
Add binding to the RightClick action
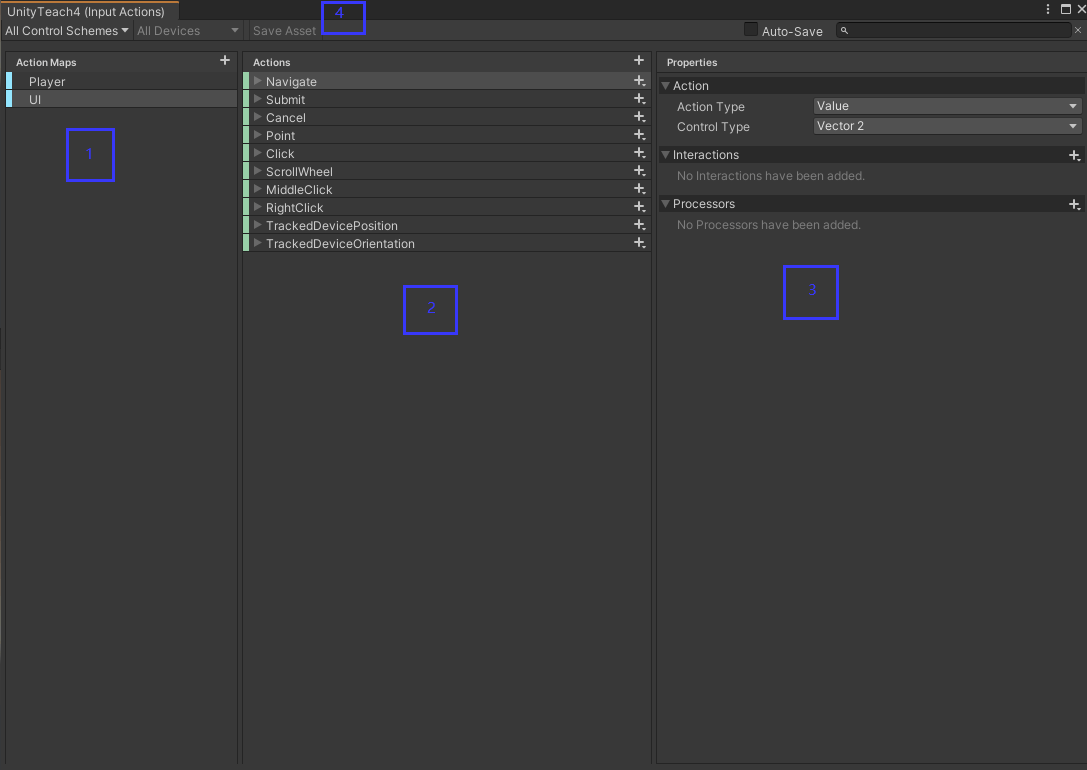point(639,207)
